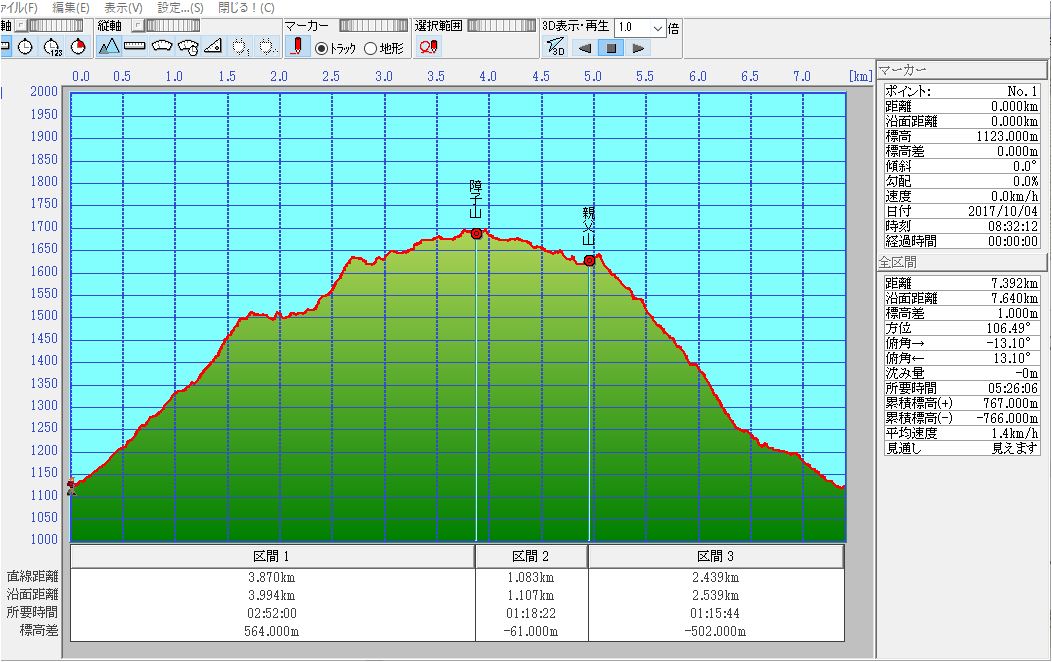Image resolution: width=1052 pixels, height=662 pixels.
Task: Select the ruler vertical-axis icon
Action: click(135, 47)
